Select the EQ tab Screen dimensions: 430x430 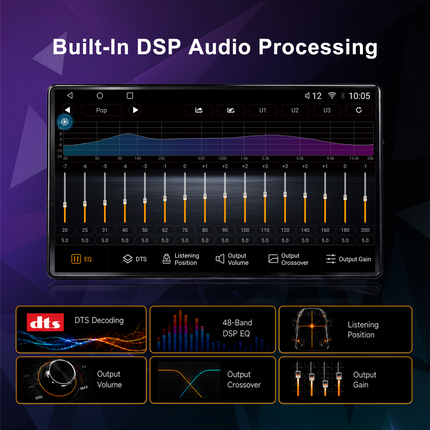pyautogui.click(x=81, y=259)
